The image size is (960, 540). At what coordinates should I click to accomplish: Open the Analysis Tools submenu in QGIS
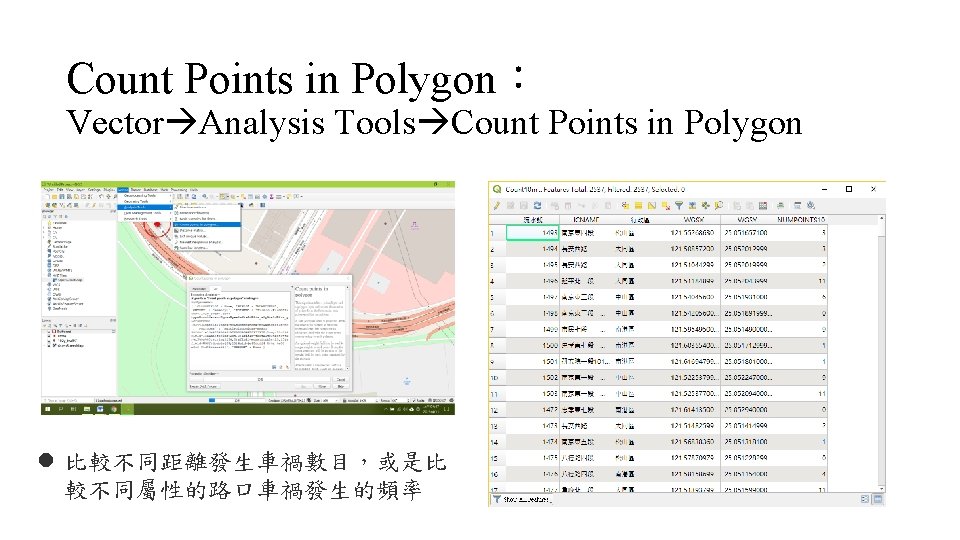coord(144,207)
